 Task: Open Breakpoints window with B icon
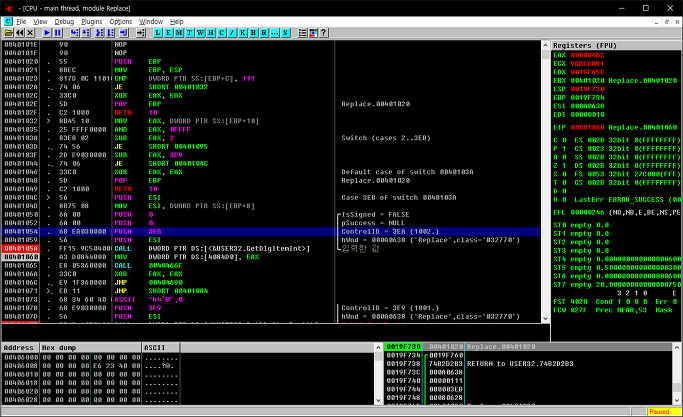254,33
